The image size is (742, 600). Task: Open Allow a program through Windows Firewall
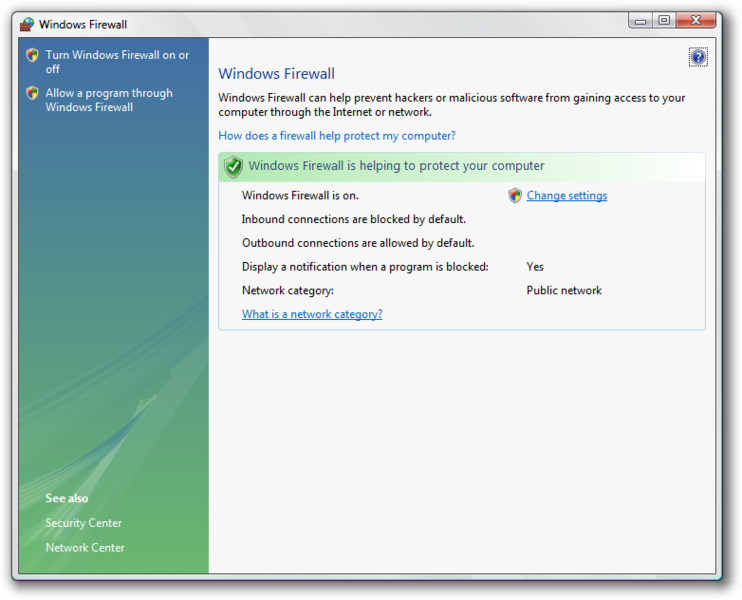[109, 100]
